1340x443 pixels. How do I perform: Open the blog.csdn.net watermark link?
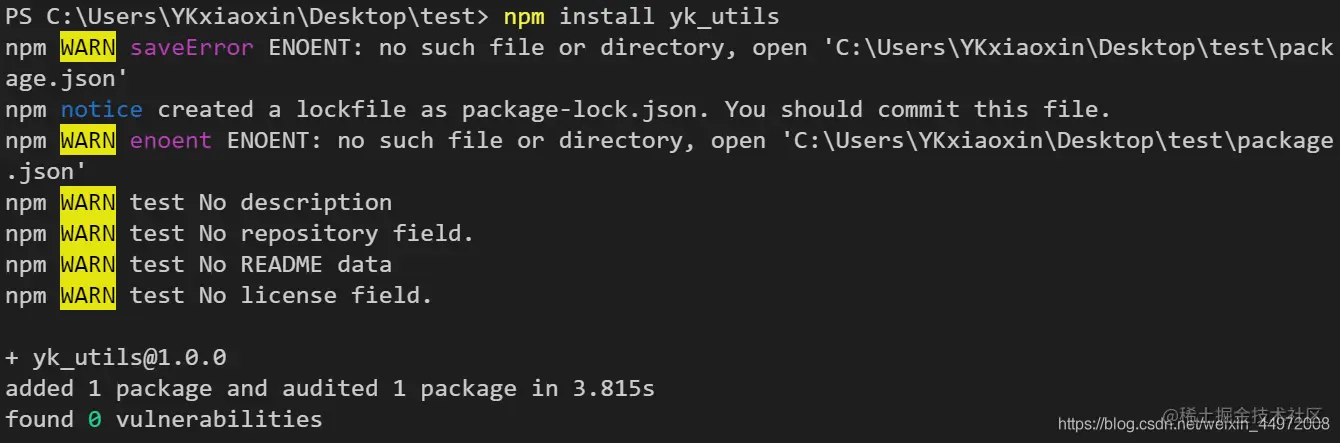(1193, 425)
